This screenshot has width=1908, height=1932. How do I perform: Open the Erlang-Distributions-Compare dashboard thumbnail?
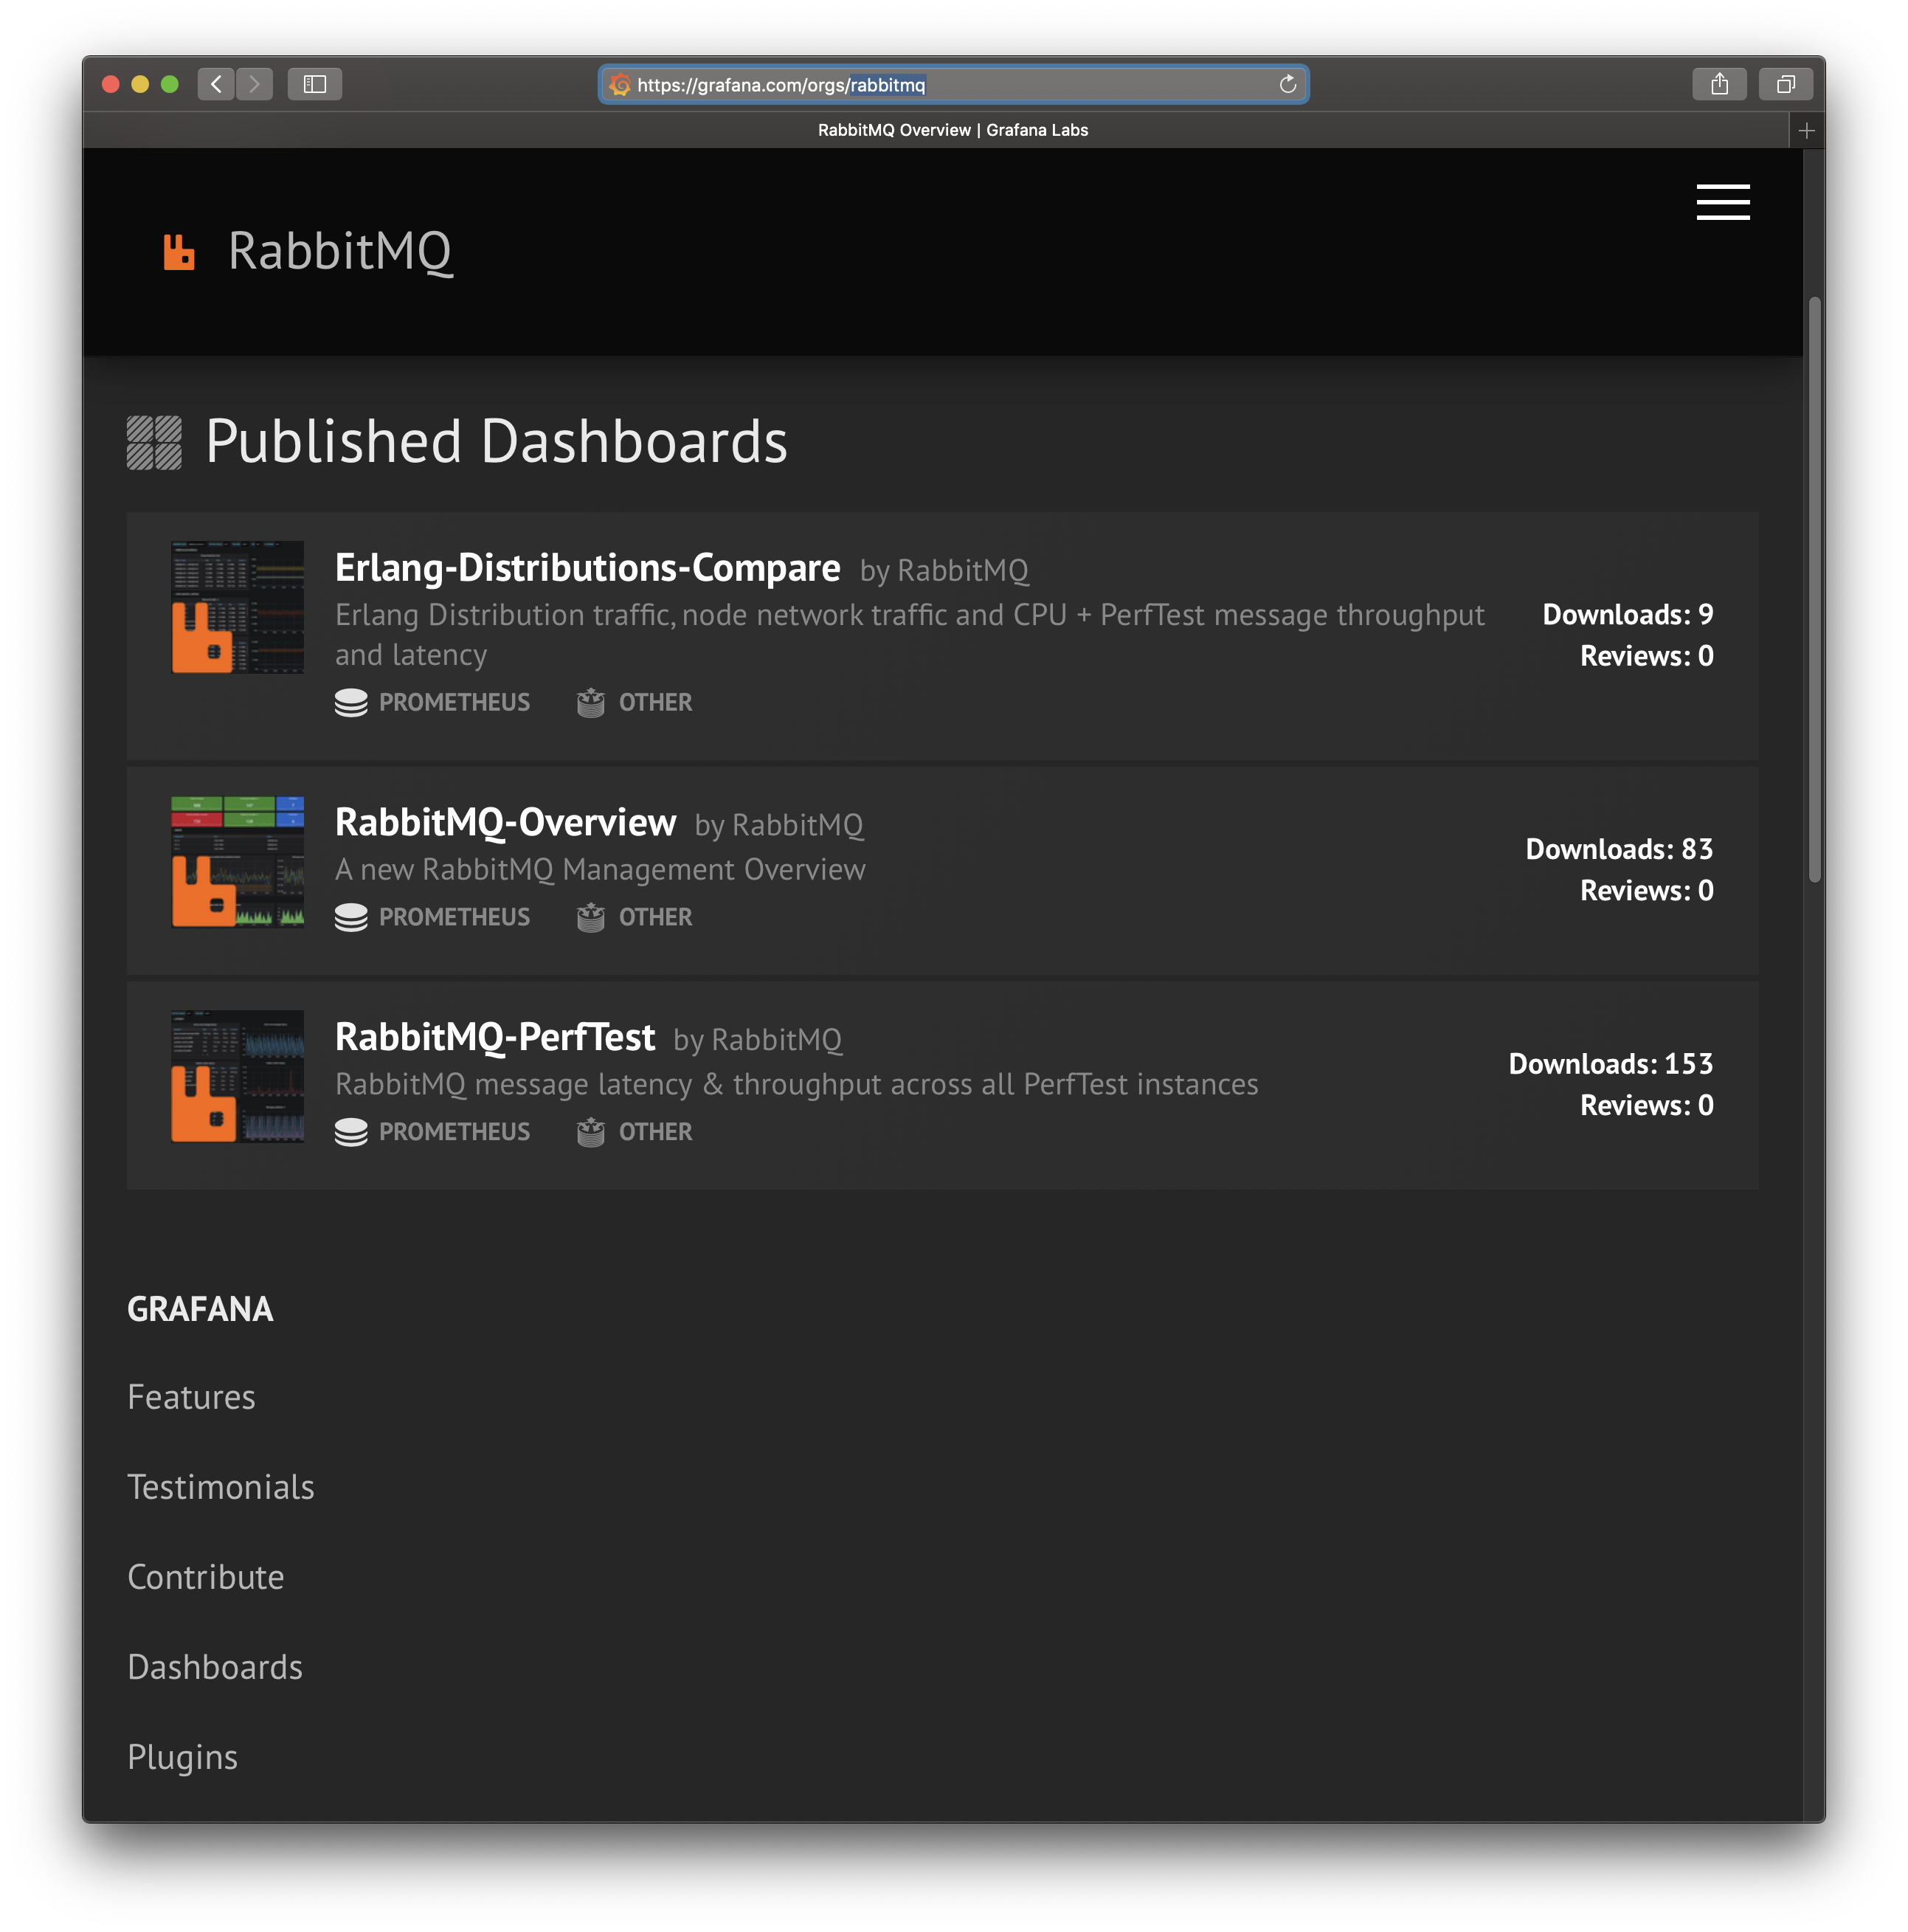click(x=237, y=607)
